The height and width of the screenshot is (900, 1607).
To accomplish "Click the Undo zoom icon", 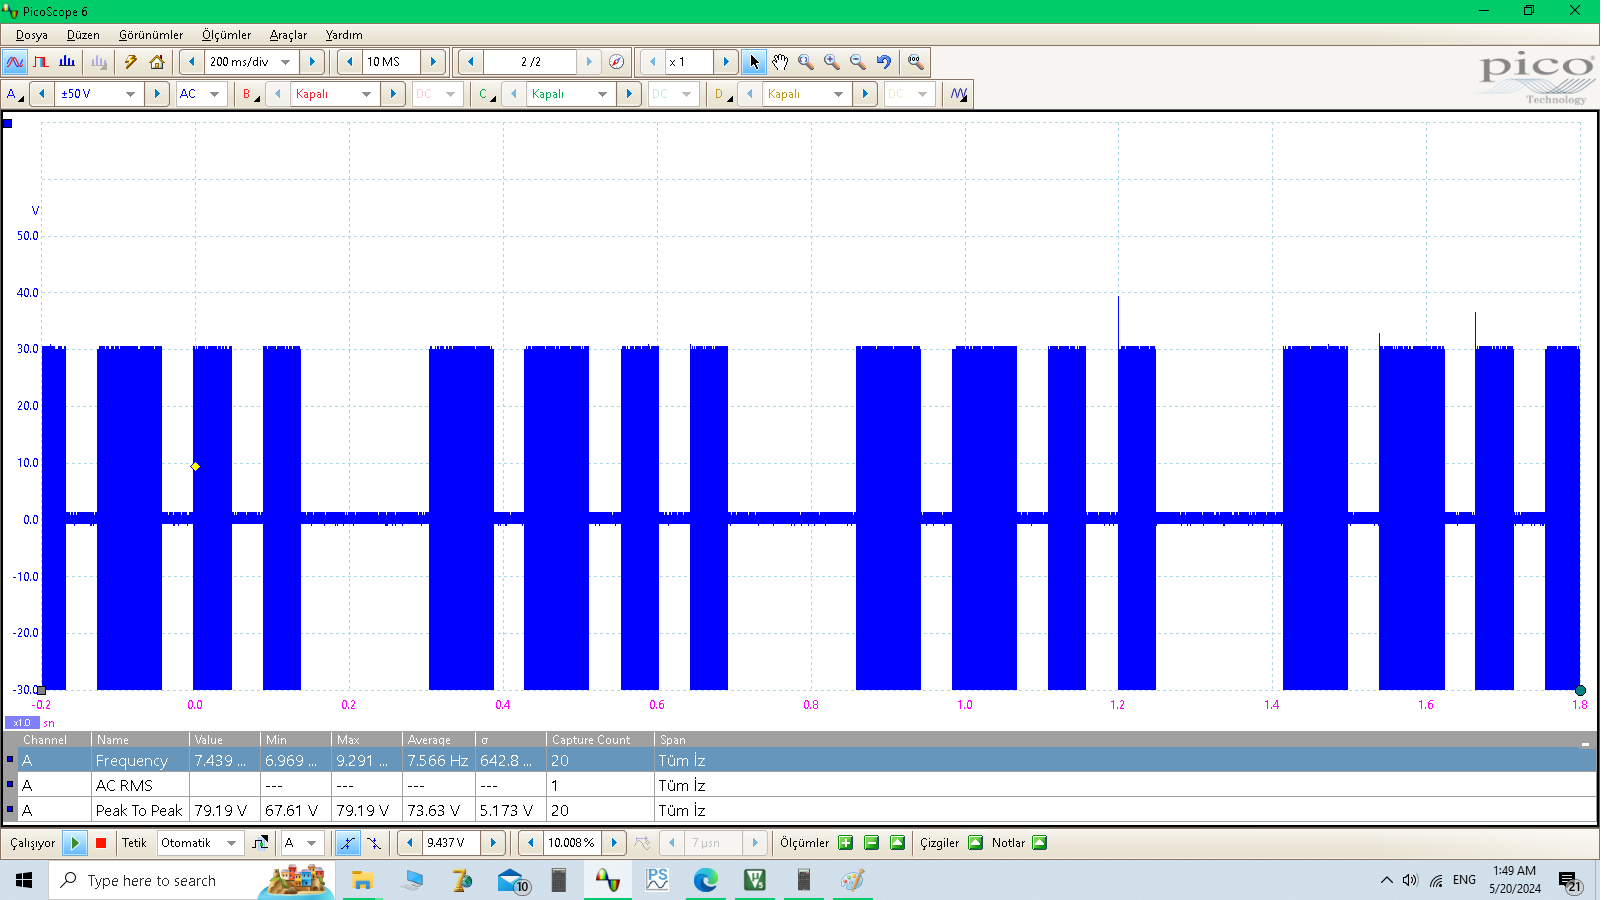I will tap(884, 62).
